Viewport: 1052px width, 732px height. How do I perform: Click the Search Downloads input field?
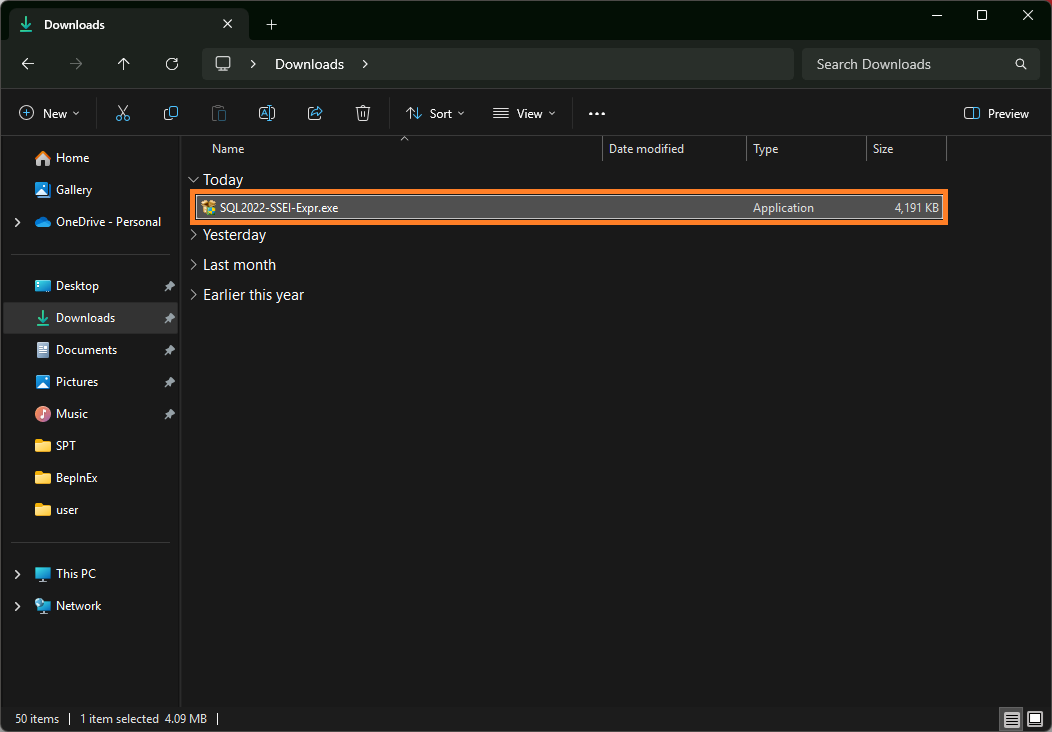[x=910, y=64]
